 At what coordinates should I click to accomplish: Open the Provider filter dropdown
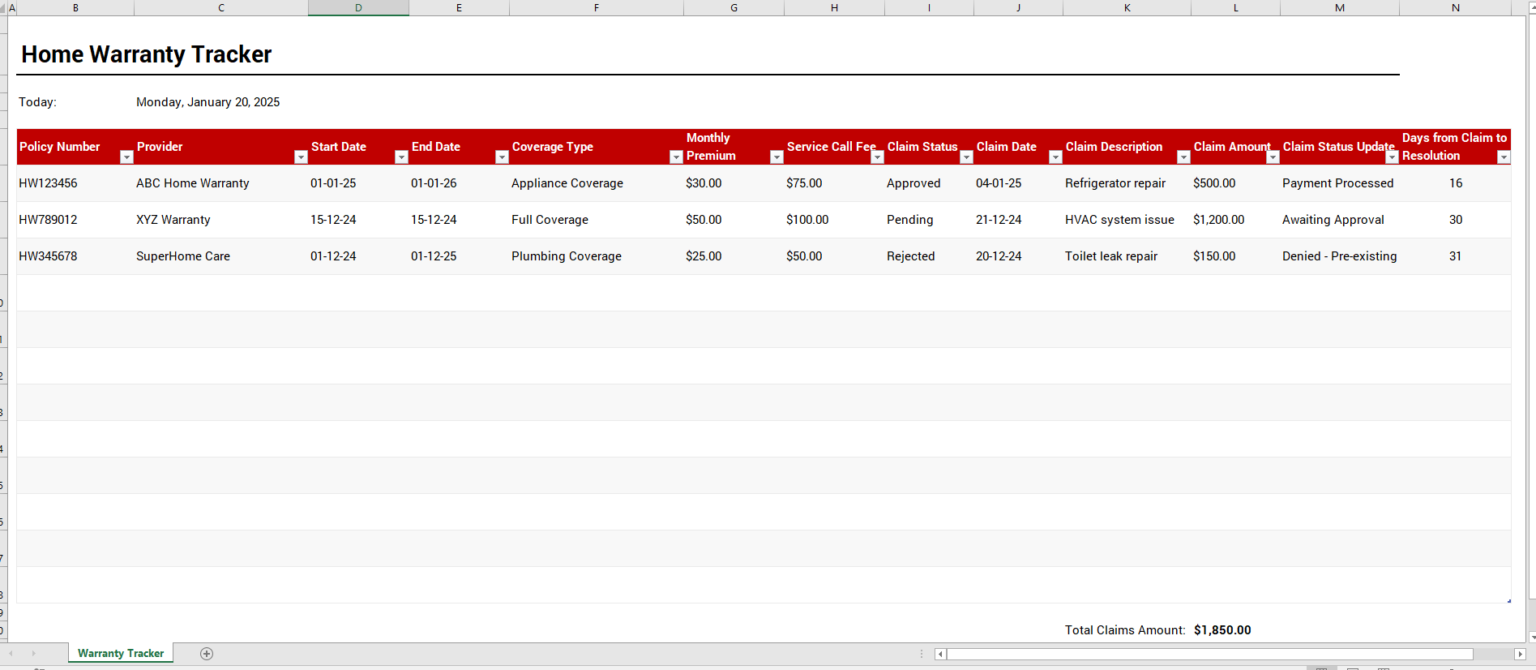(300, 157)
